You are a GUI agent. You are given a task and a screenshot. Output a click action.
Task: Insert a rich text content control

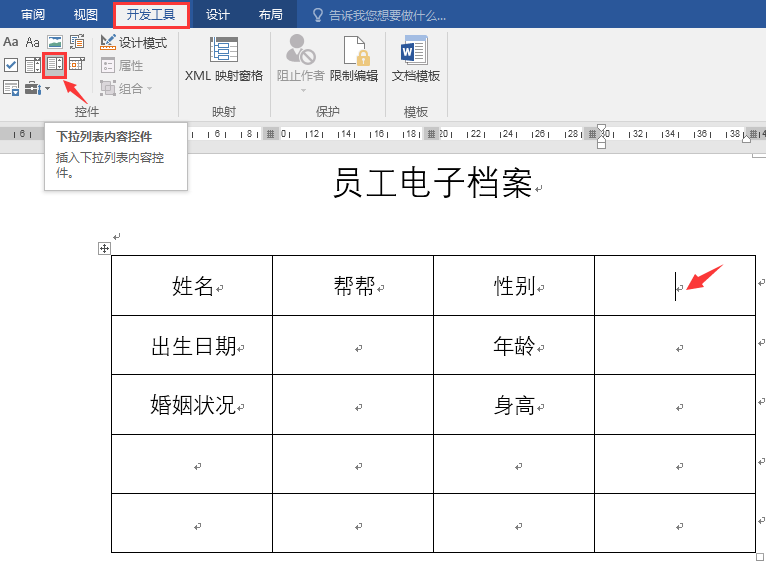[11, 42]
